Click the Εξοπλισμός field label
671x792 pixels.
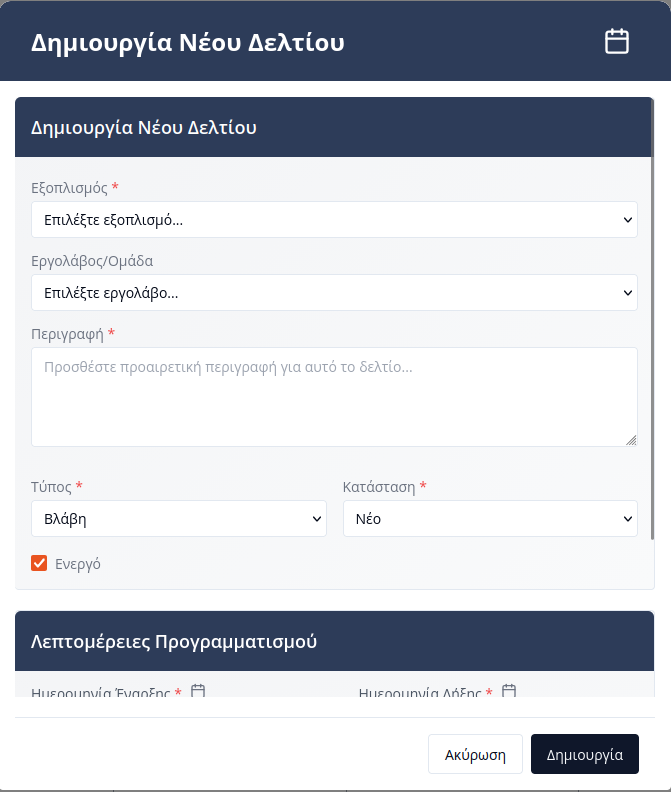pos(69,188)
